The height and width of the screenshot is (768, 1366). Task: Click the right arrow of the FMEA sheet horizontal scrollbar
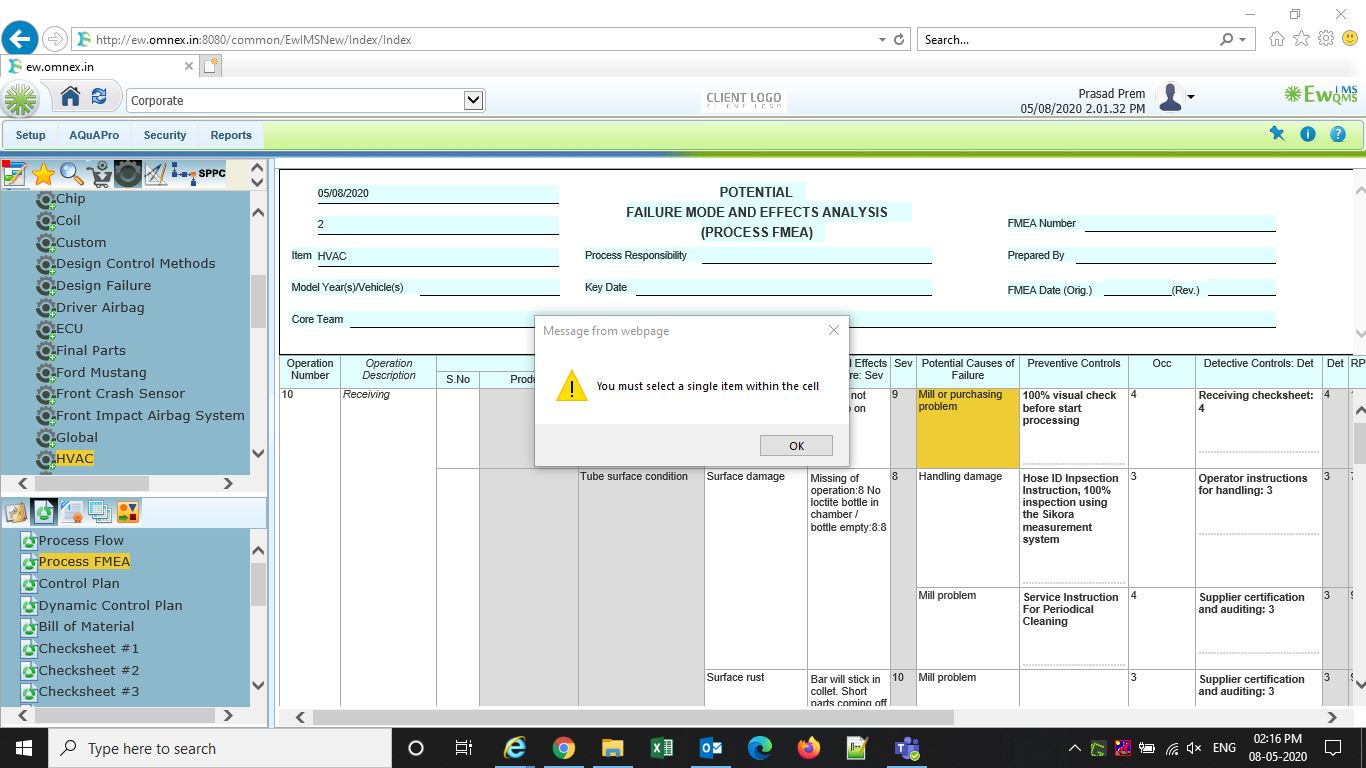(1331, 717)
